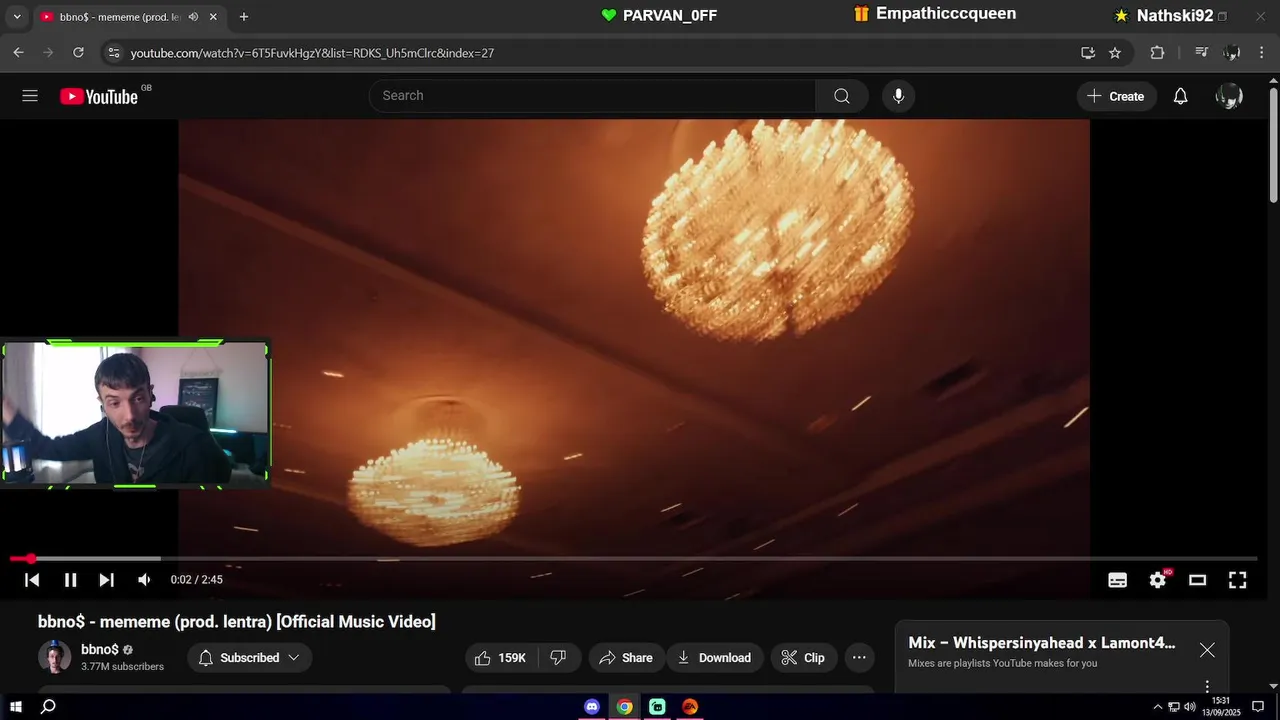
Task: Open Chrome profile avatar
Action: point(1232,53)
